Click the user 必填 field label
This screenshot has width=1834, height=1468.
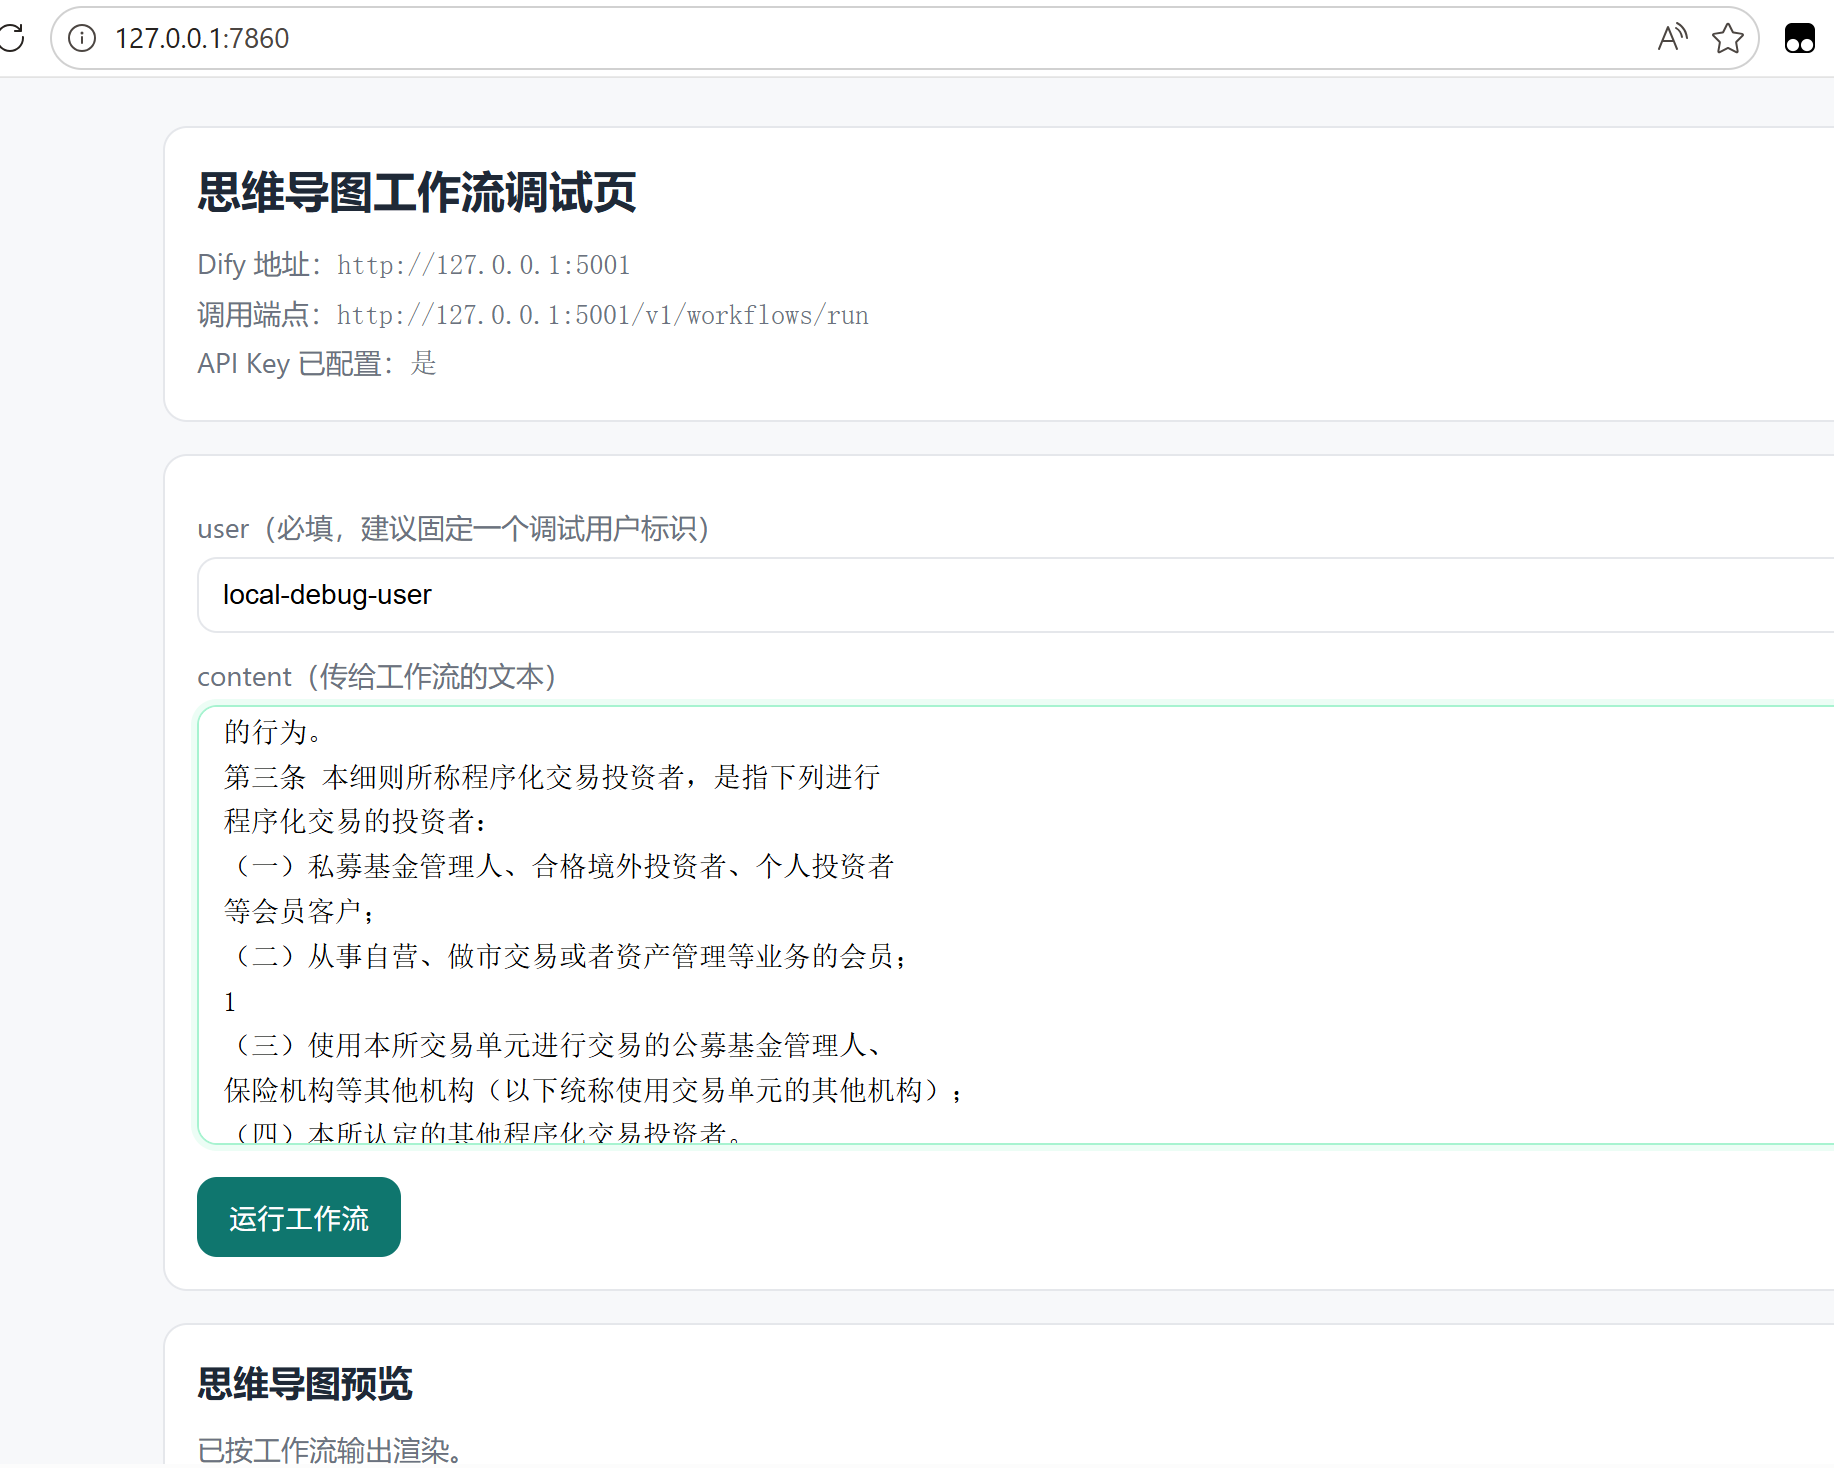454,528
